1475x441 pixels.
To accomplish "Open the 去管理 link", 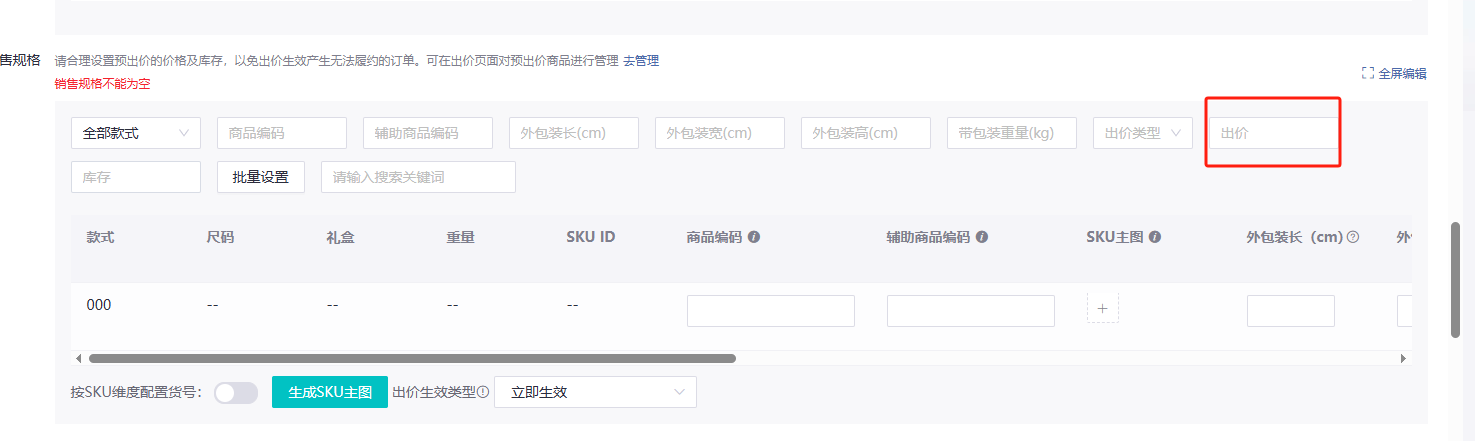I will pos(641,61).
